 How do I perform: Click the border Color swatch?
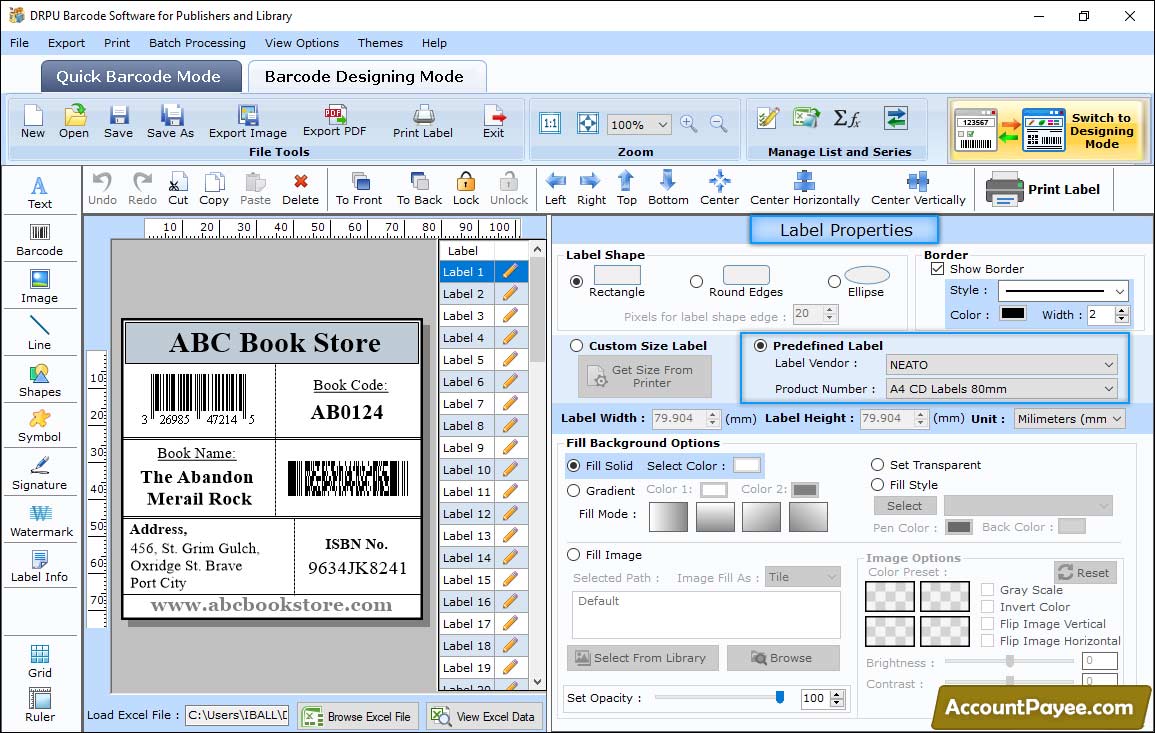1012,314
